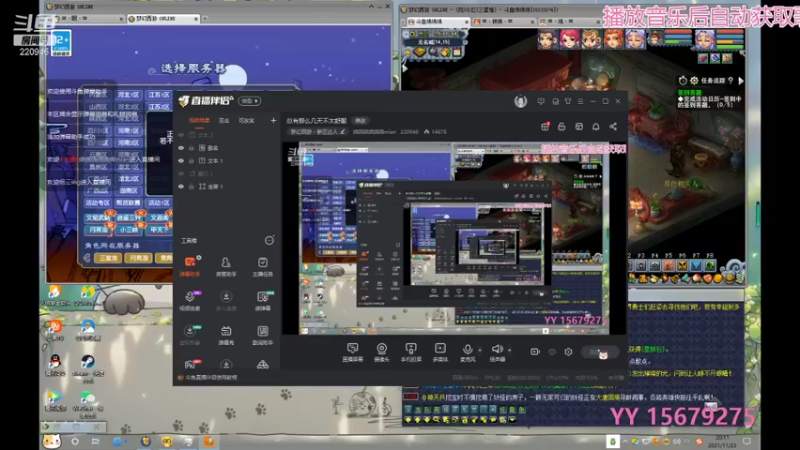Screen dimensions: 800x450
Task: Toggle the lock on 歌名 source
Action: point(191,148)
